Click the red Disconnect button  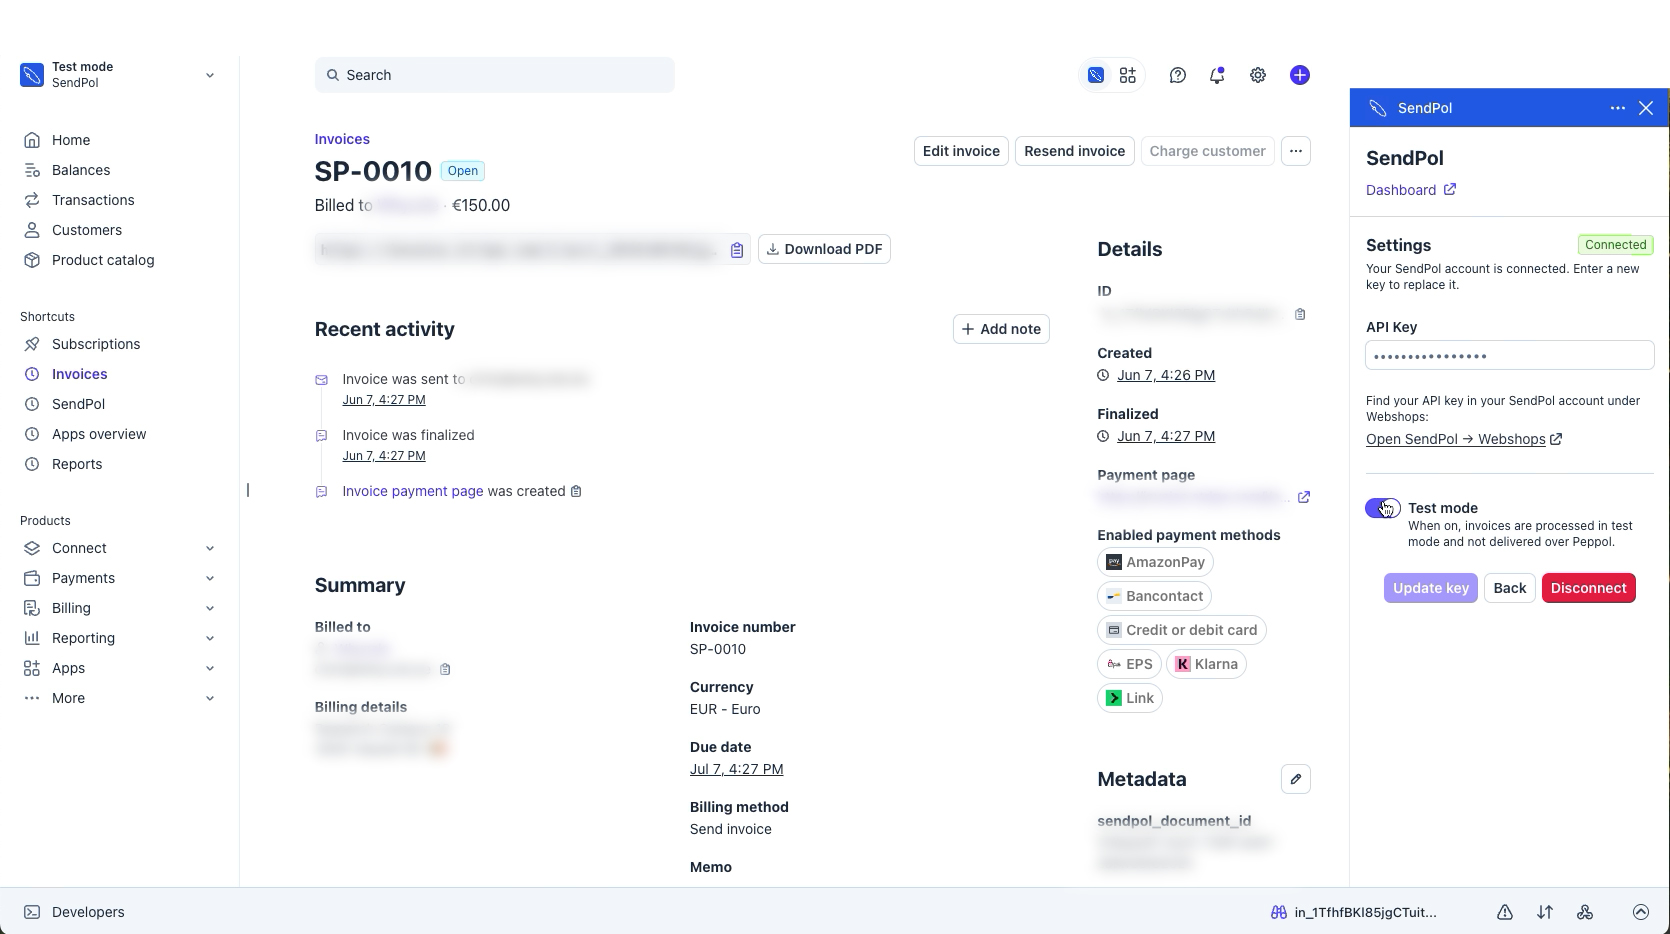click(x=1589, y=588)
